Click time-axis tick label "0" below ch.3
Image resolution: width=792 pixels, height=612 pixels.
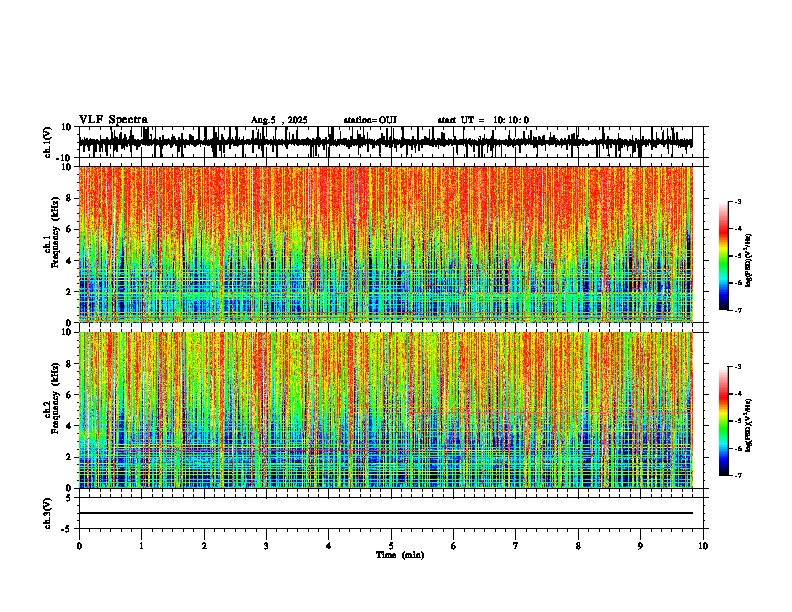[x=79, y=546]
